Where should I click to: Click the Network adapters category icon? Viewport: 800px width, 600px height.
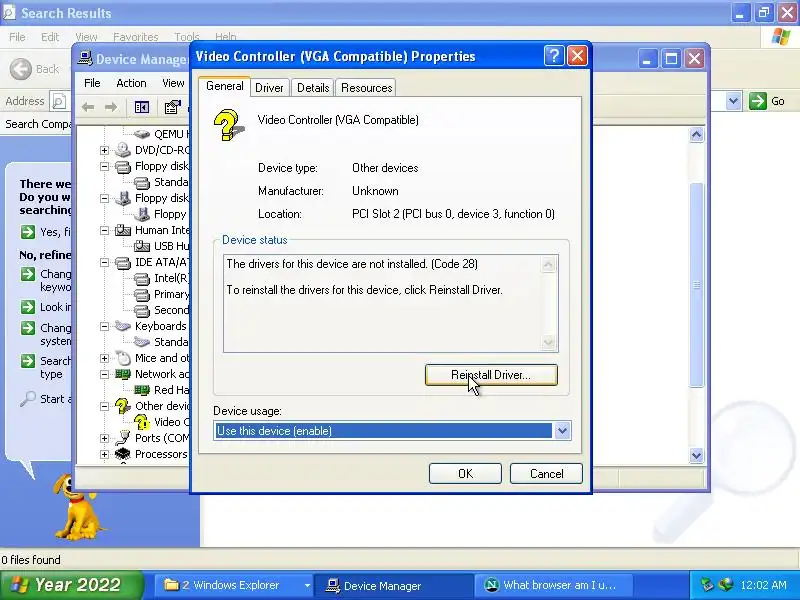click(x=122, y=374)
